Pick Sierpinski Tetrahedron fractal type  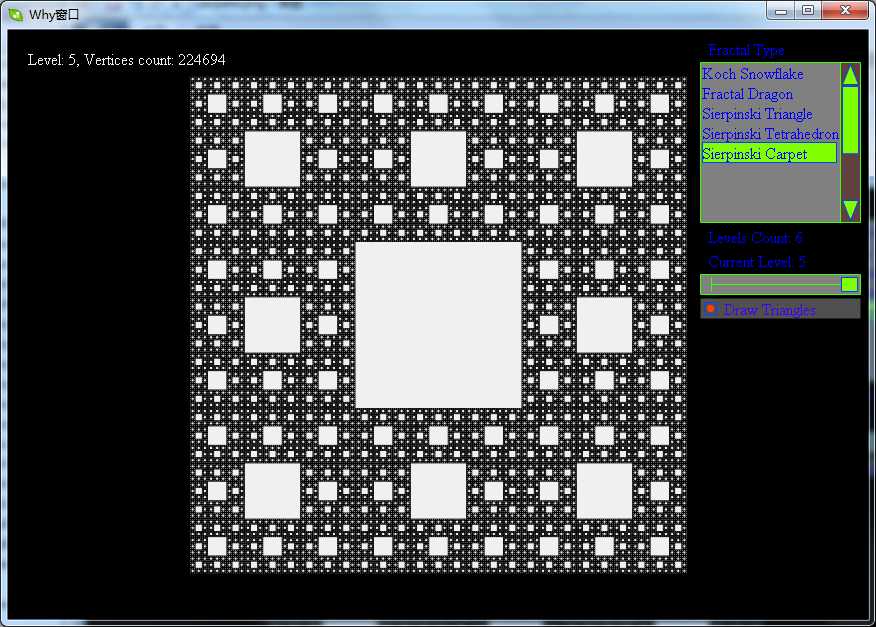pyautogui.click(x=770, y=134)
